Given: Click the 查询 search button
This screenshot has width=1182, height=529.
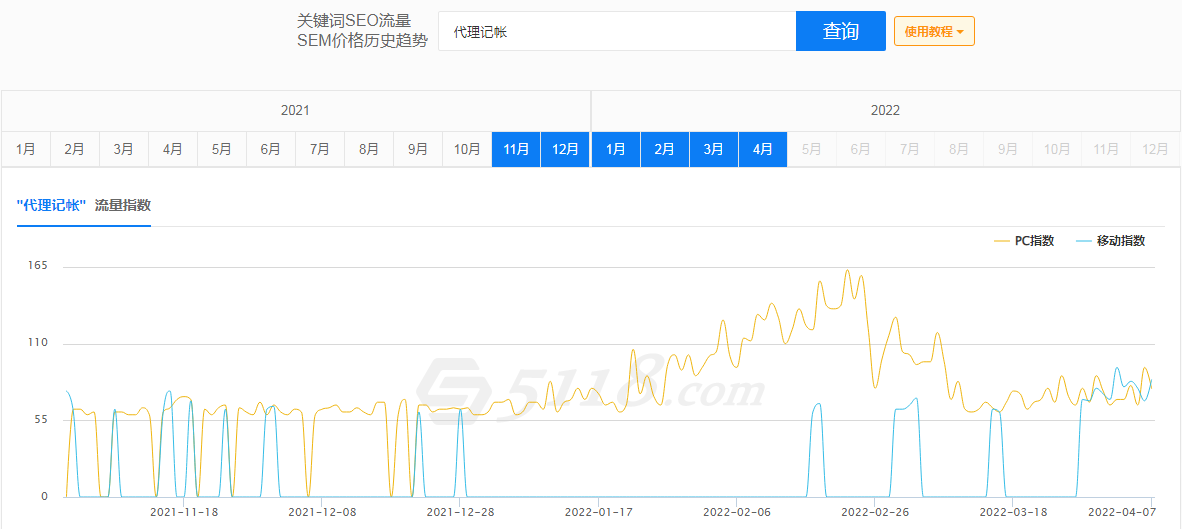Looking at the screenshot, I should coord(841,31).
